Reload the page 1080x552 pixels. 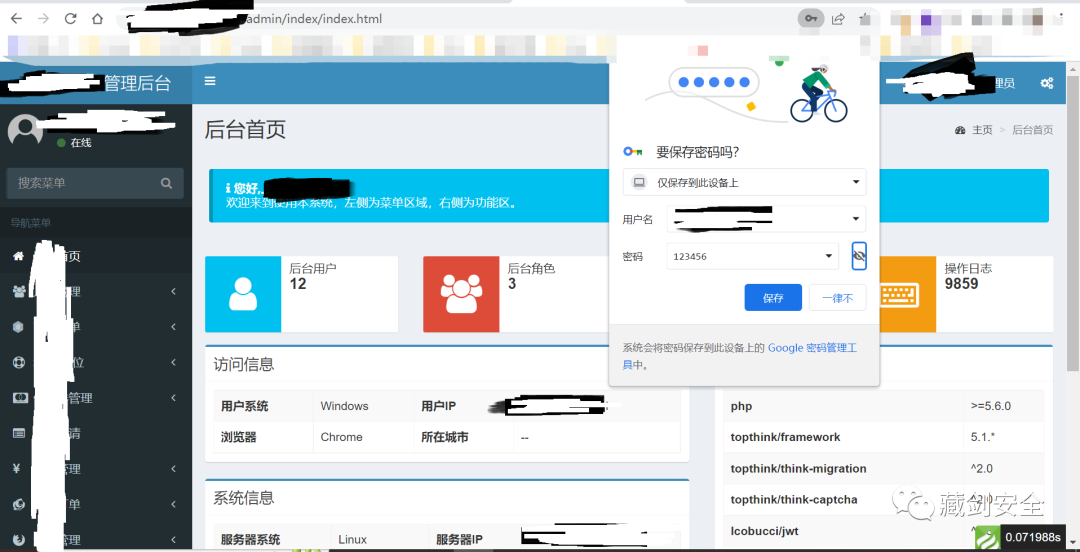pyautogui.click(x=70, y=19)
